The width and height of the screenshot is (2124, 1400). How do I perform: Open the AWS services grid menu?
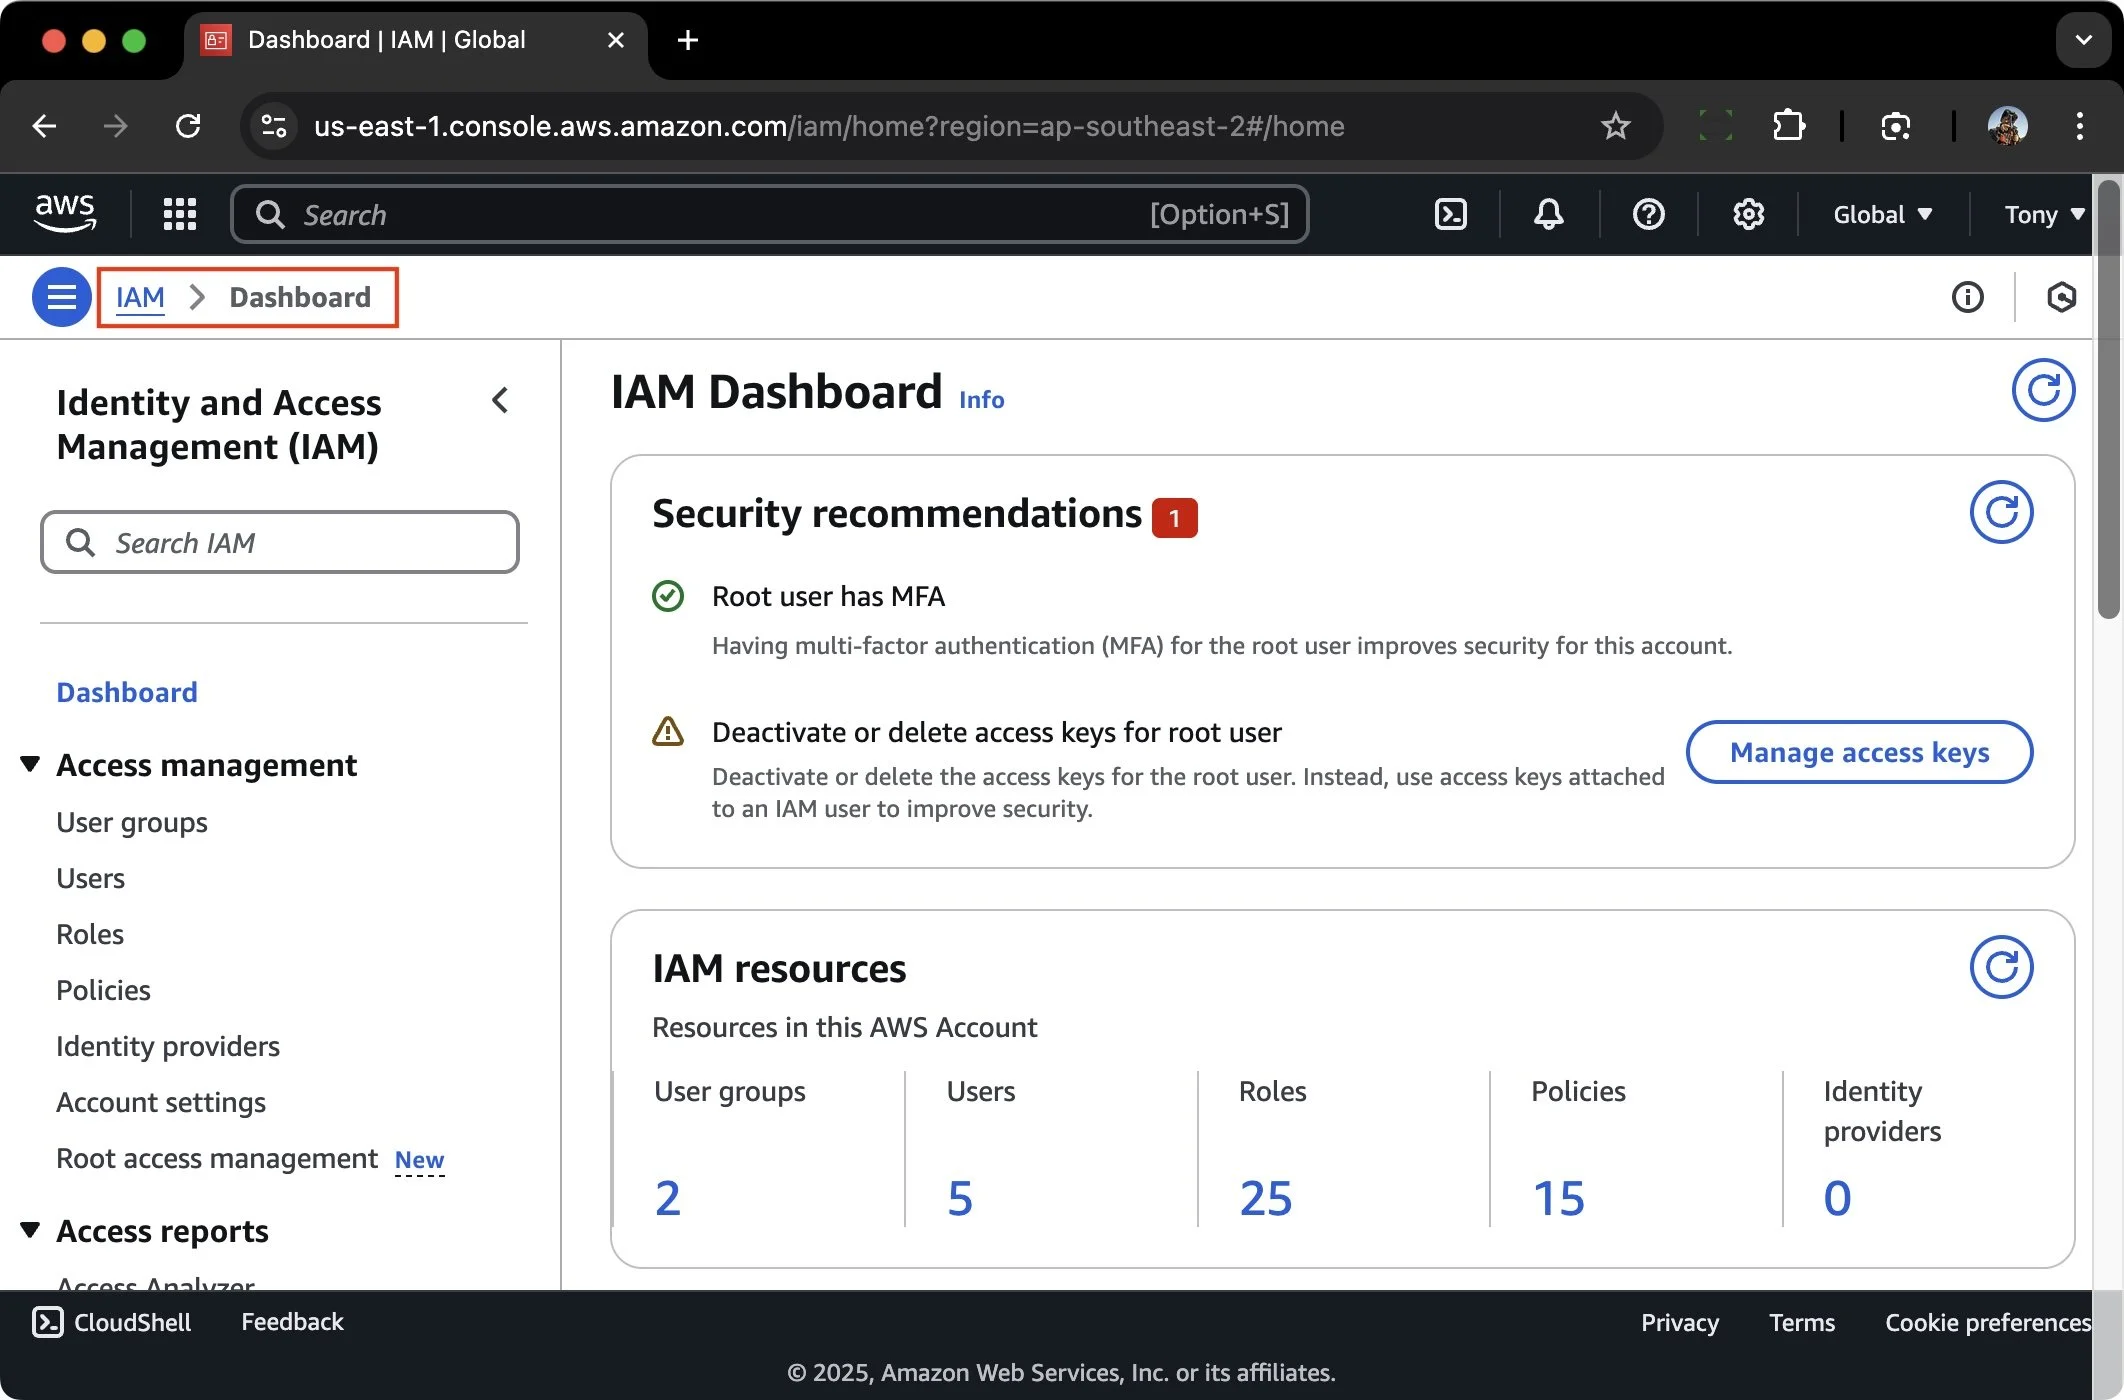(x=180, y=214)
